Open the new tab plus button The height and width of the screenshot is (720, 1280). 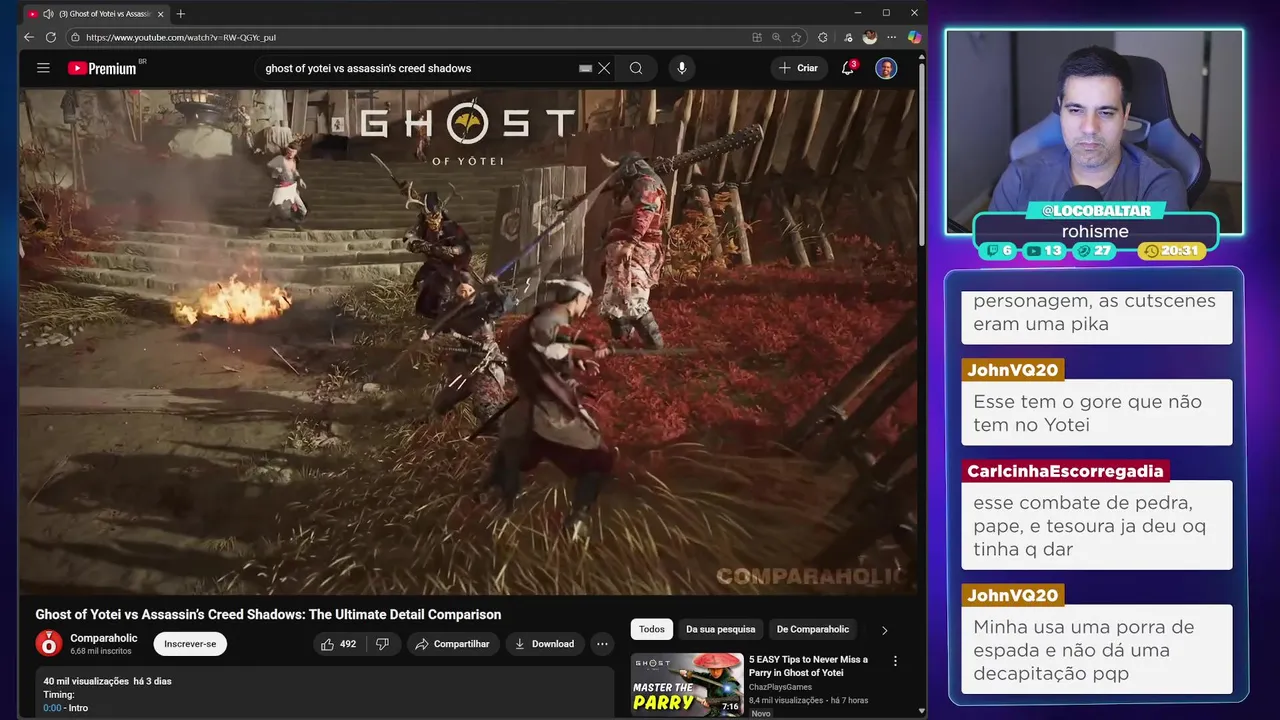click(x=181, y=13)
